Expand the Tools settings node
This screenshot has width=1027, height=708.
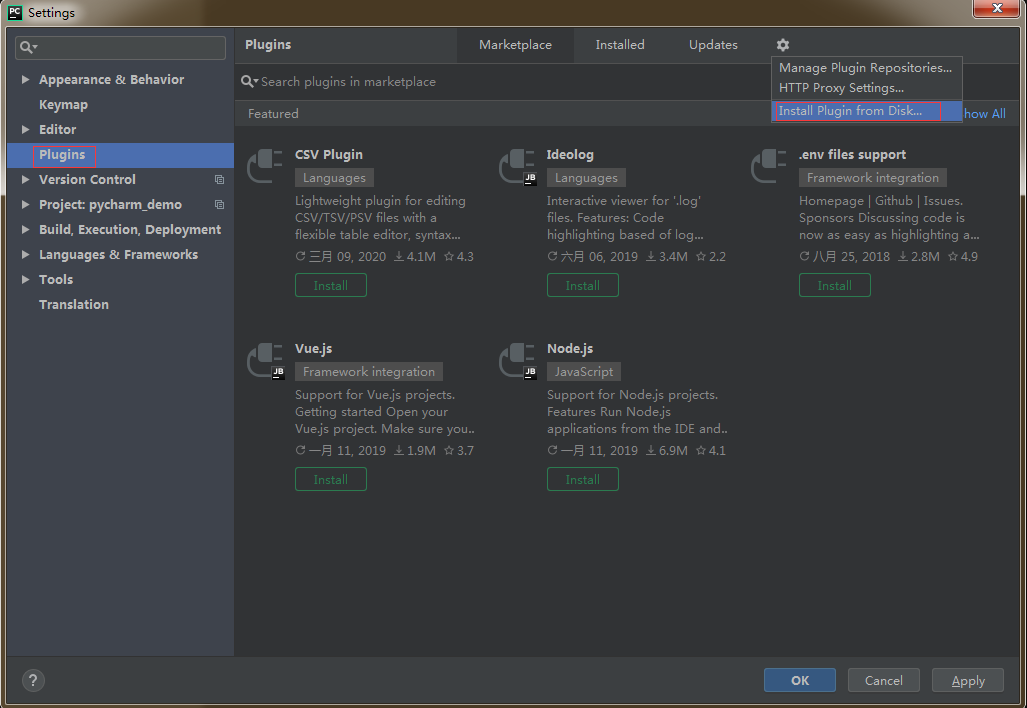tap(26, 279)
